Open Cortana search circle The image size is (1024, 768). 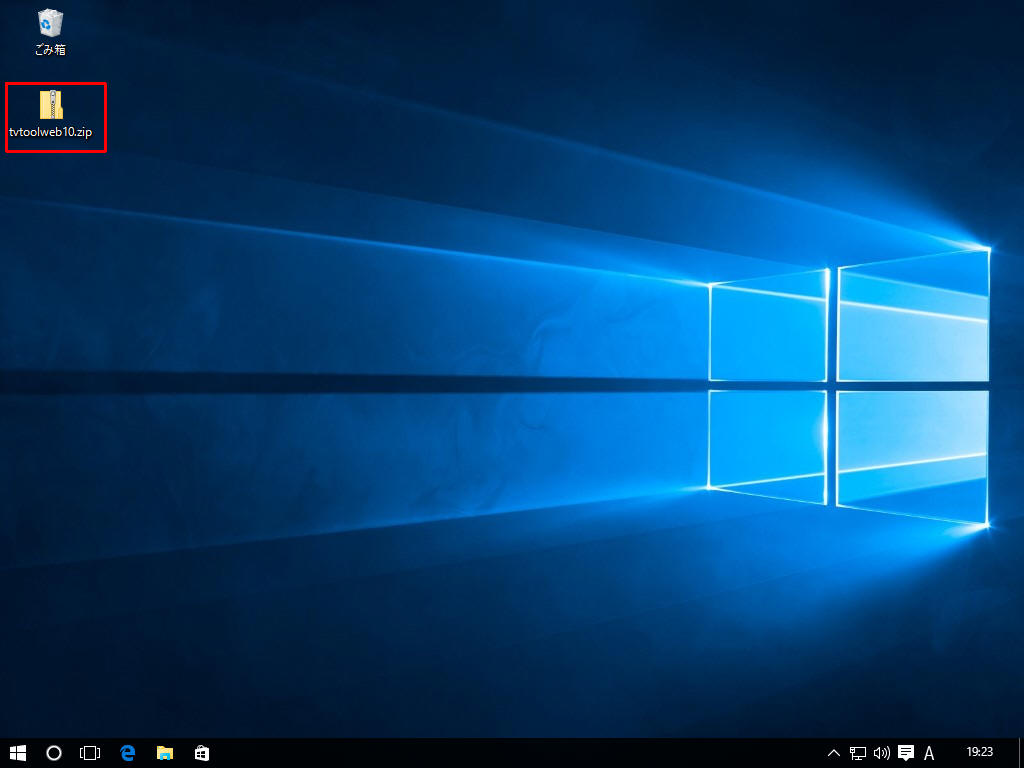tap(54, 753)
